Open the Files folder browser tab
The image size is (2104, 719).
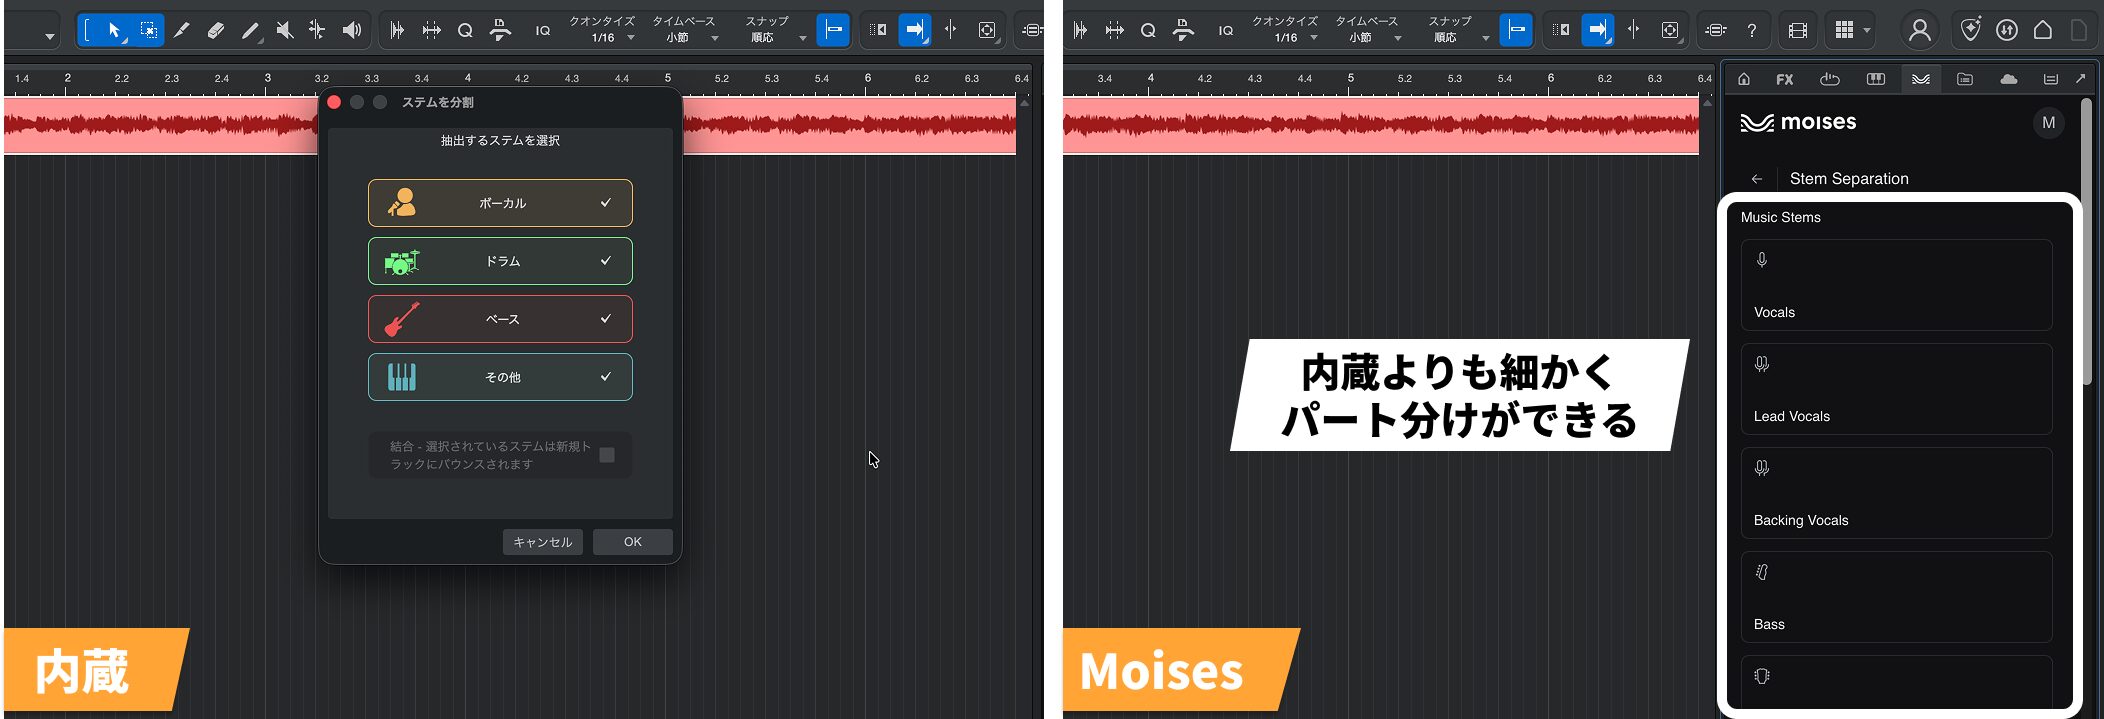point(1965,79)
